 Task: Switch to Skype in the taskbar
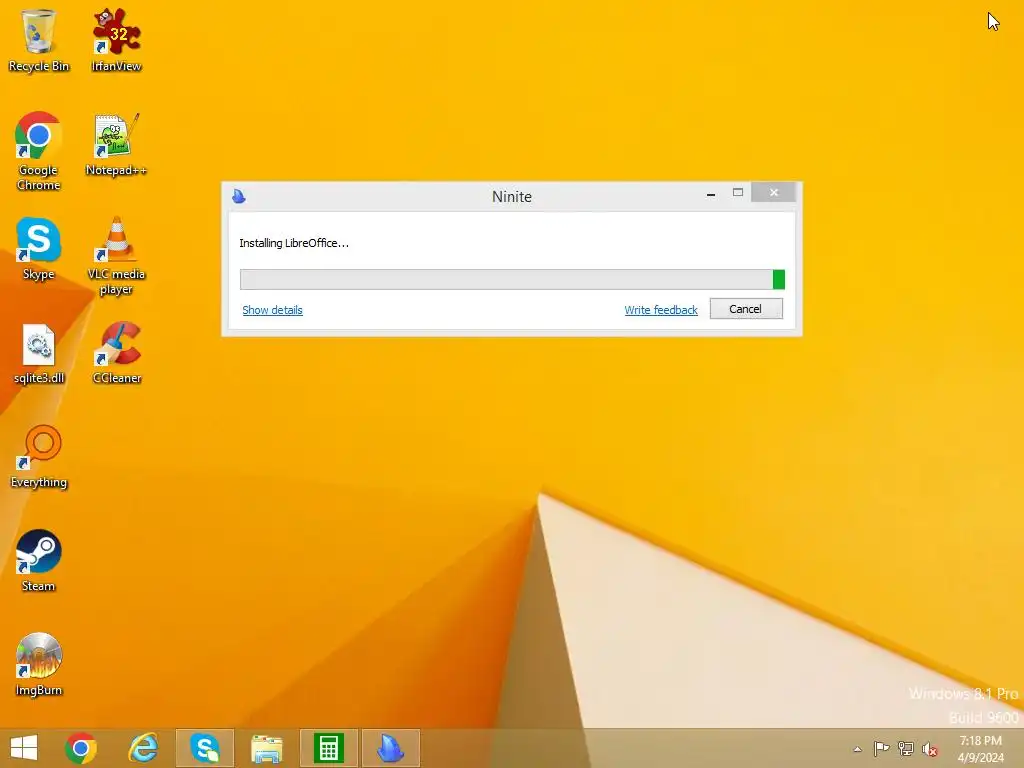tap(205, 748)
